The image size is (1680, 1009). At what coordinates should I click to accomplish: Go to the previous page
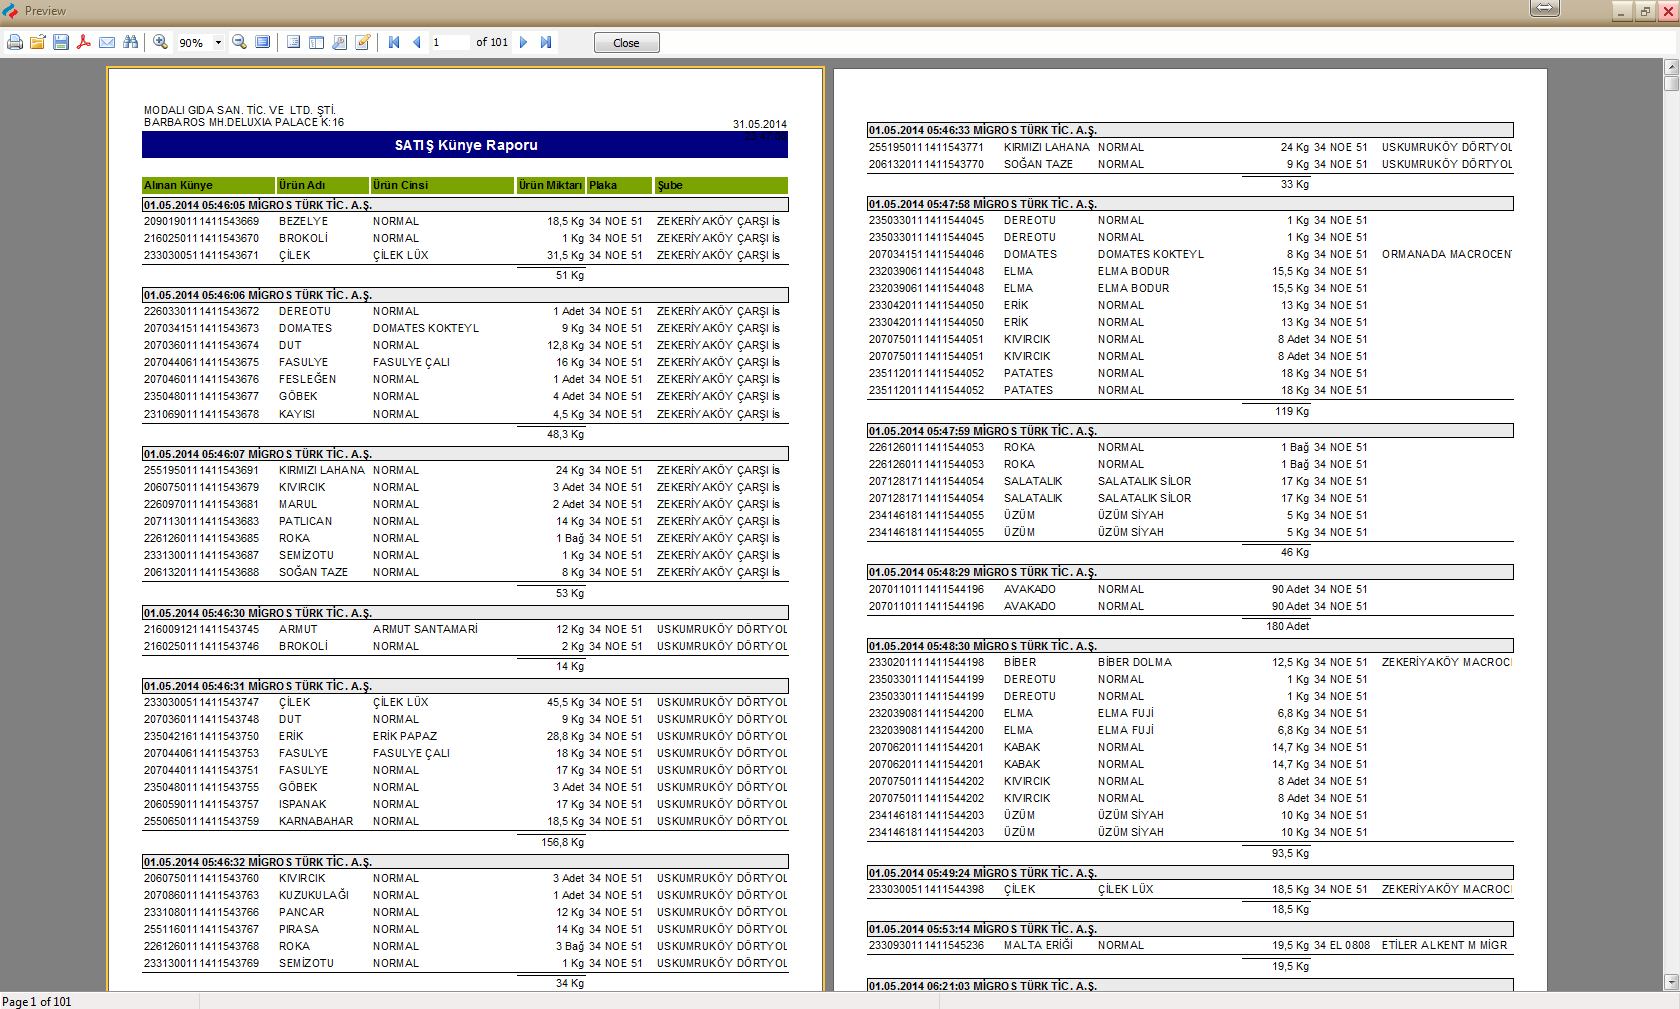(416, 42)
